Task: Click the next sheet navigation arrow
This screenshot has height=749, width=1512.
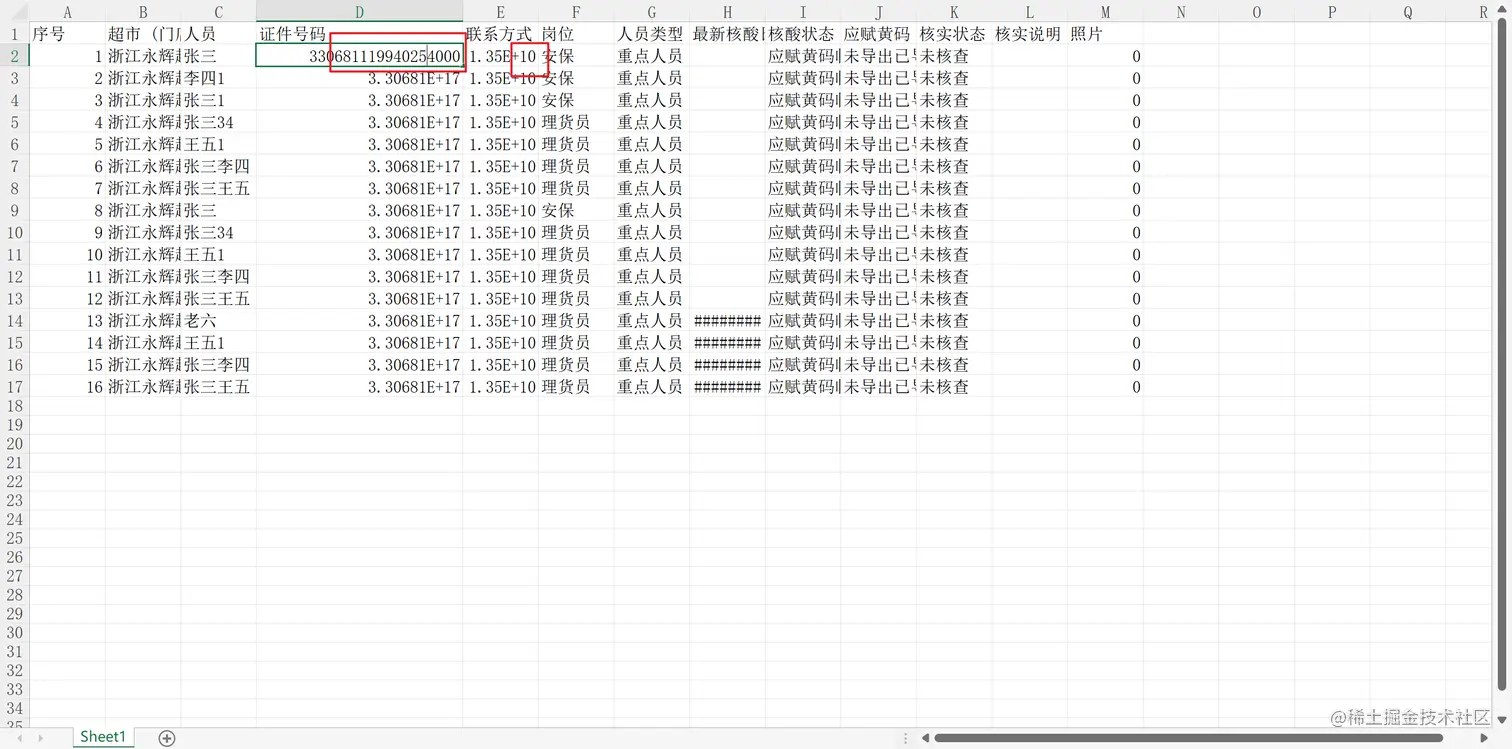Action: (40, 738)
